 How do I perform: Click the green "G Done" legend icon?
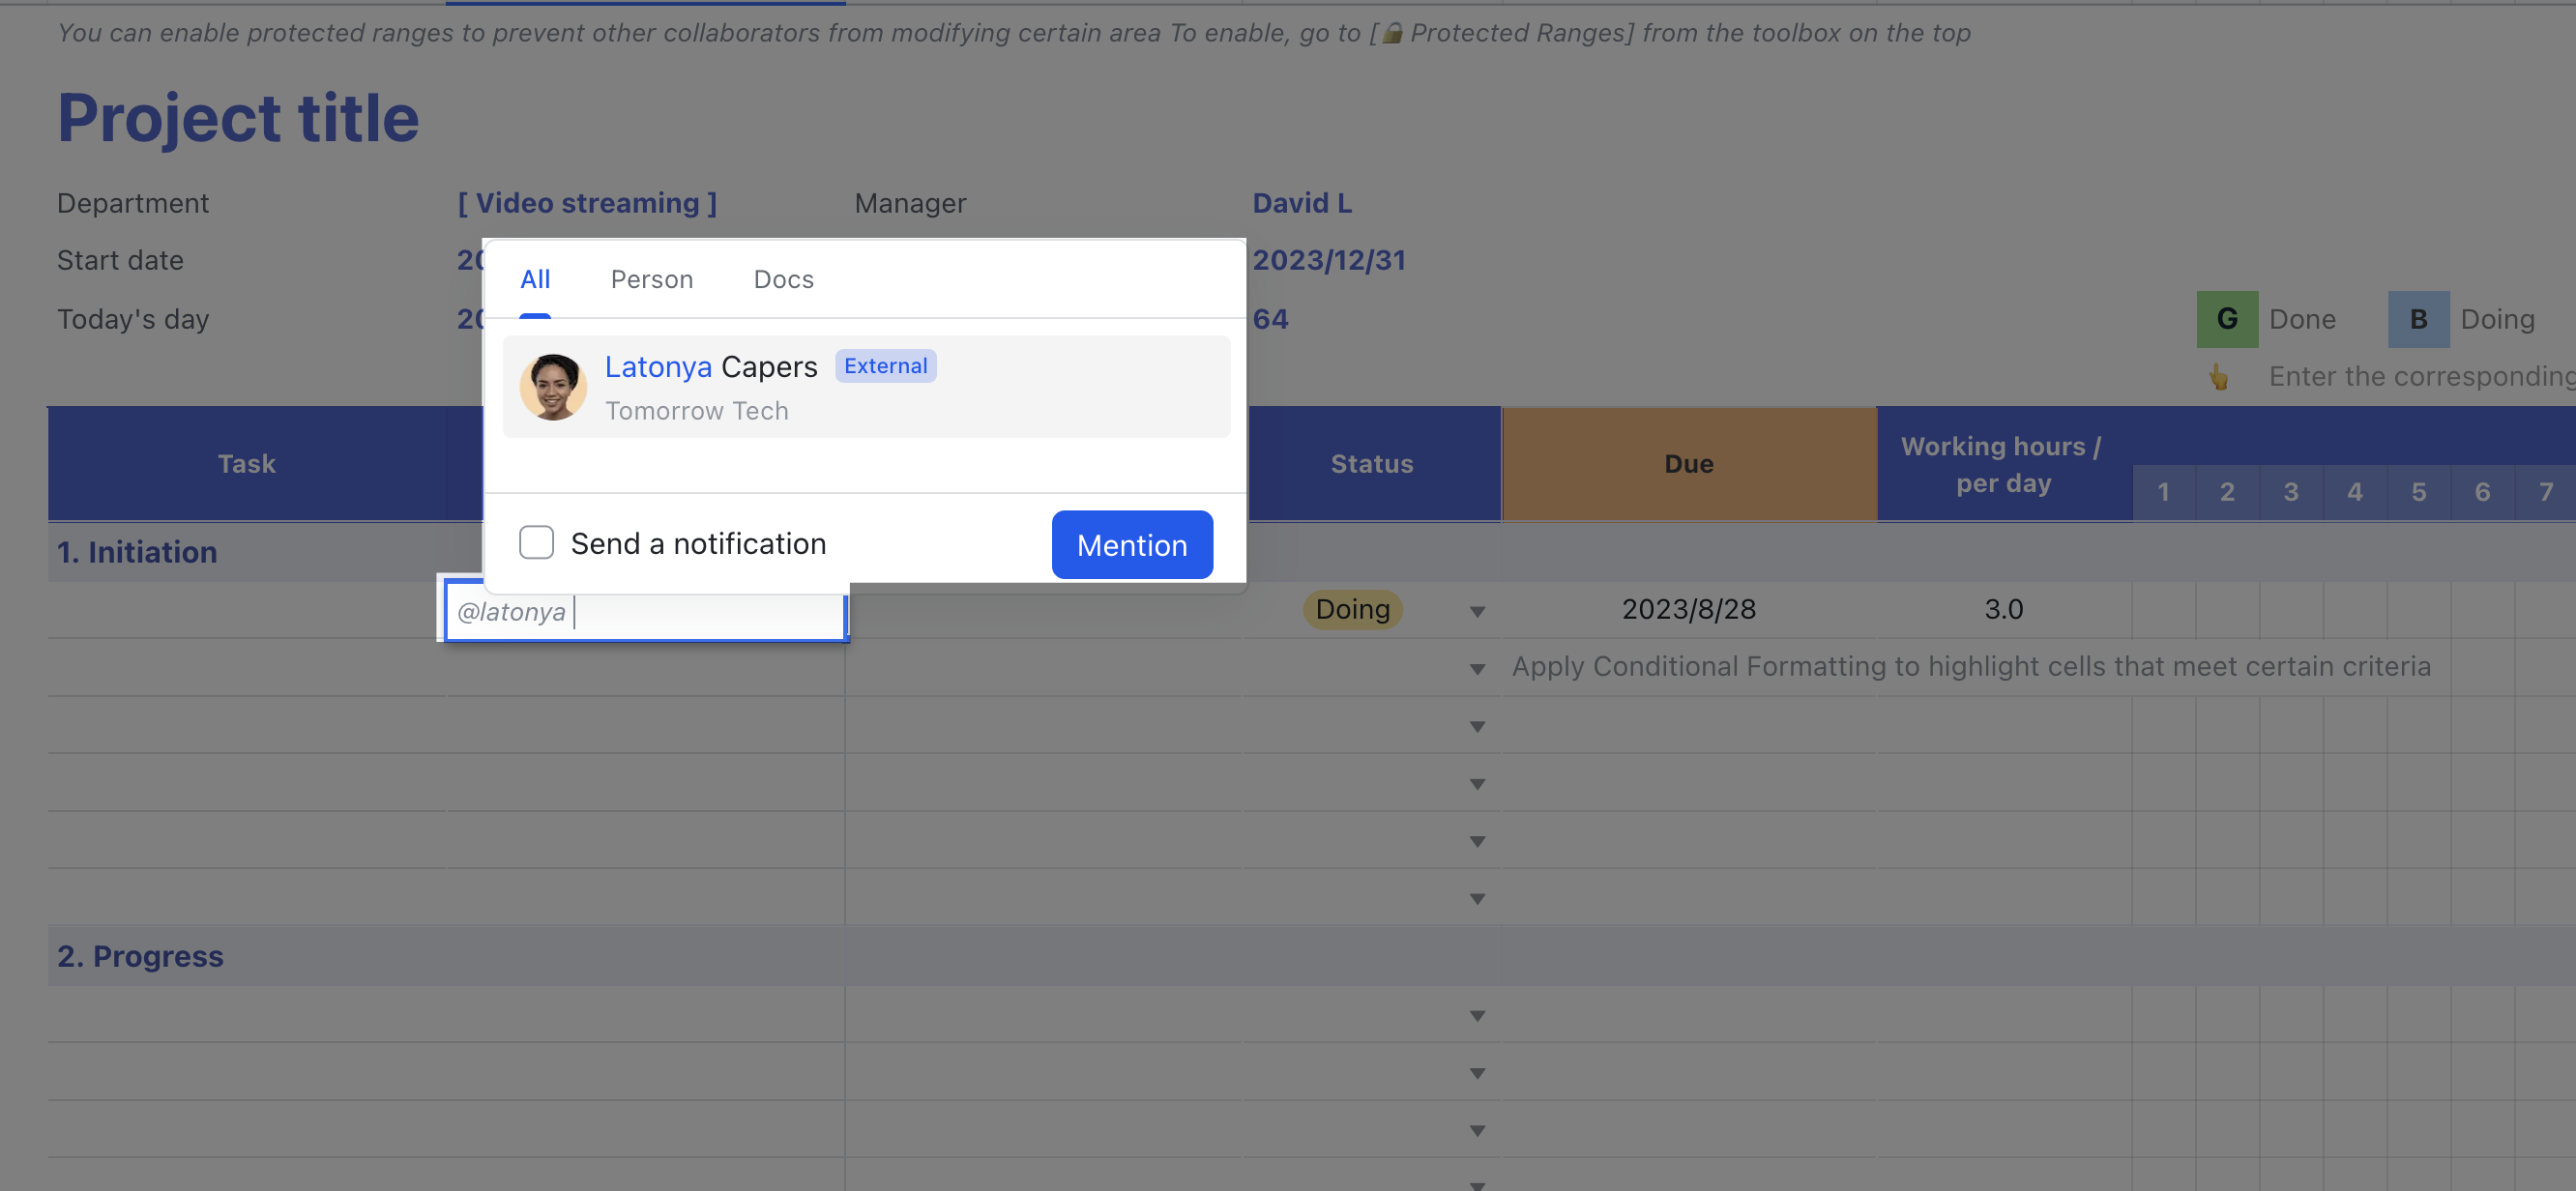[x=2226, y=319]
